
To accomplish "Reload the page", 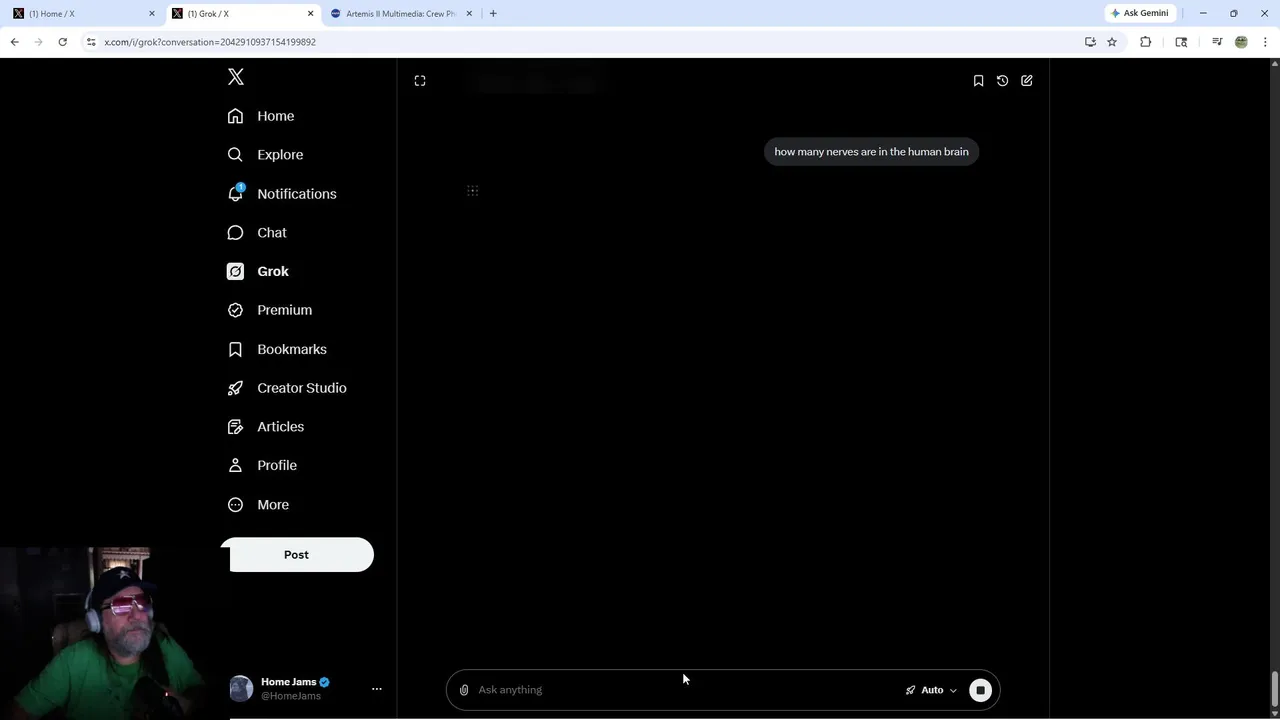I will tap(62, 42).
